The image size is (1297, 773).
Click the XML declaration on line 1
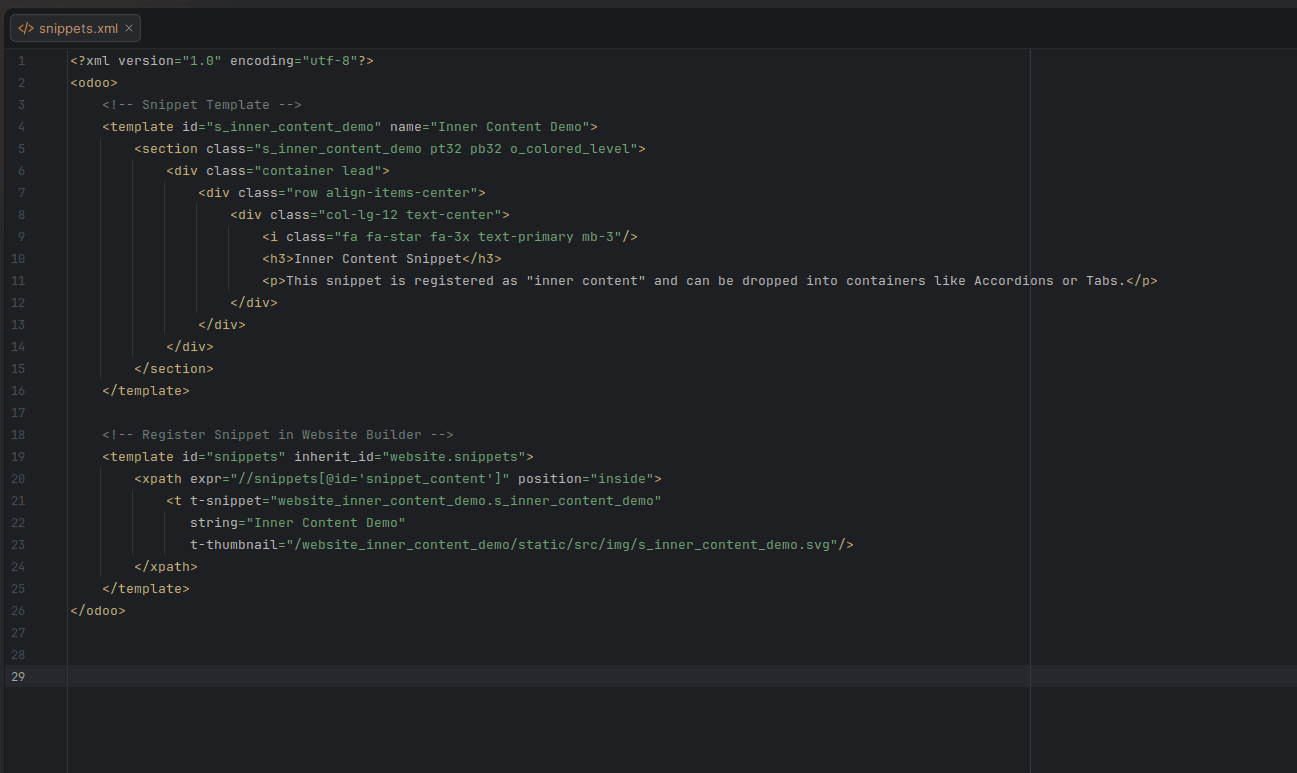click(222, 61)
